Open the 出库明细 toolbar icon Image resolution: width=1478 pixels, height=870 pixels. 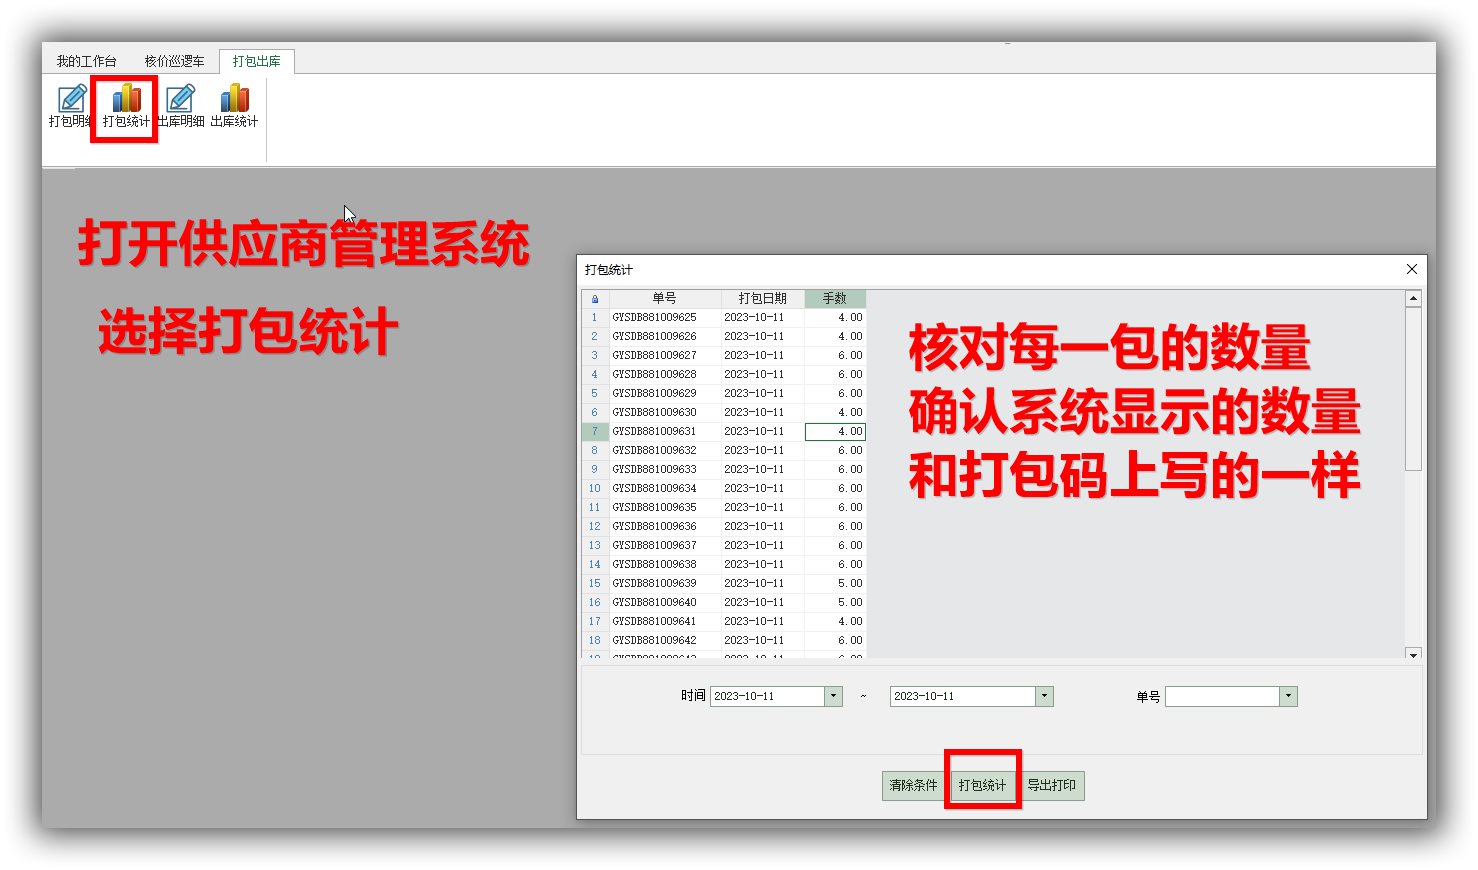pos(180,106)
